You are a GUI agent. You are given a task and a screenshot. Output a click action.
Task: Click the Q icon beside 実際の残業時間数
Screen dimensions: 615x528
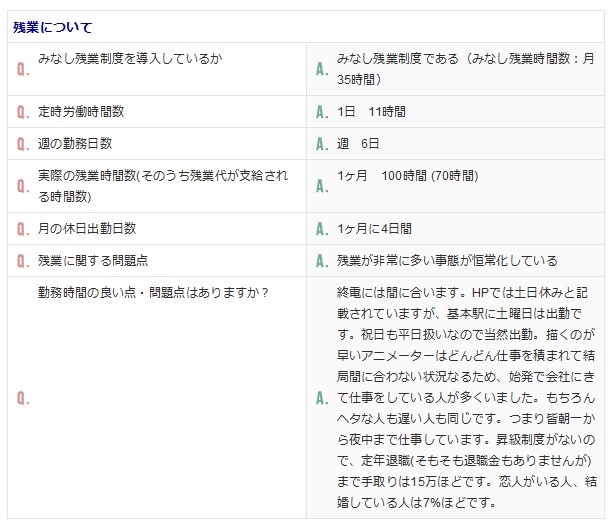(x=23, y=186)
